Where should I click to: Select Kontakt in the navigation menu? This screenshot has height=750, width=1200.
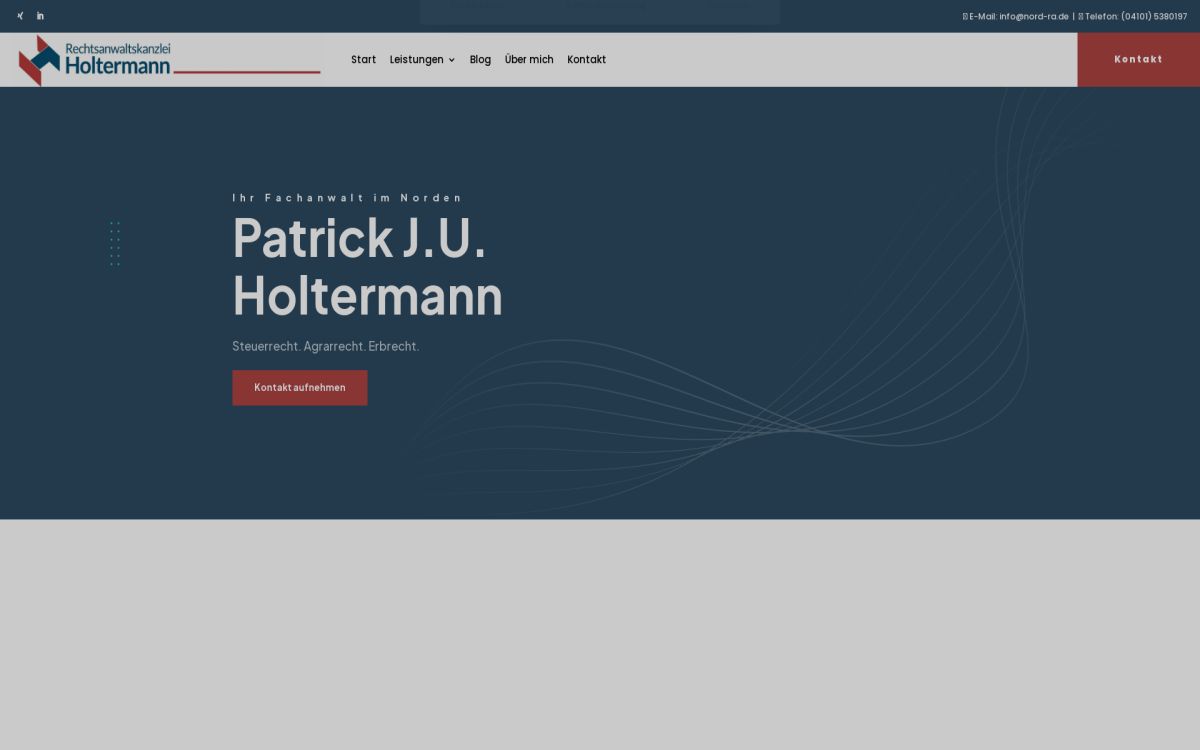click(x=586, y=60)
